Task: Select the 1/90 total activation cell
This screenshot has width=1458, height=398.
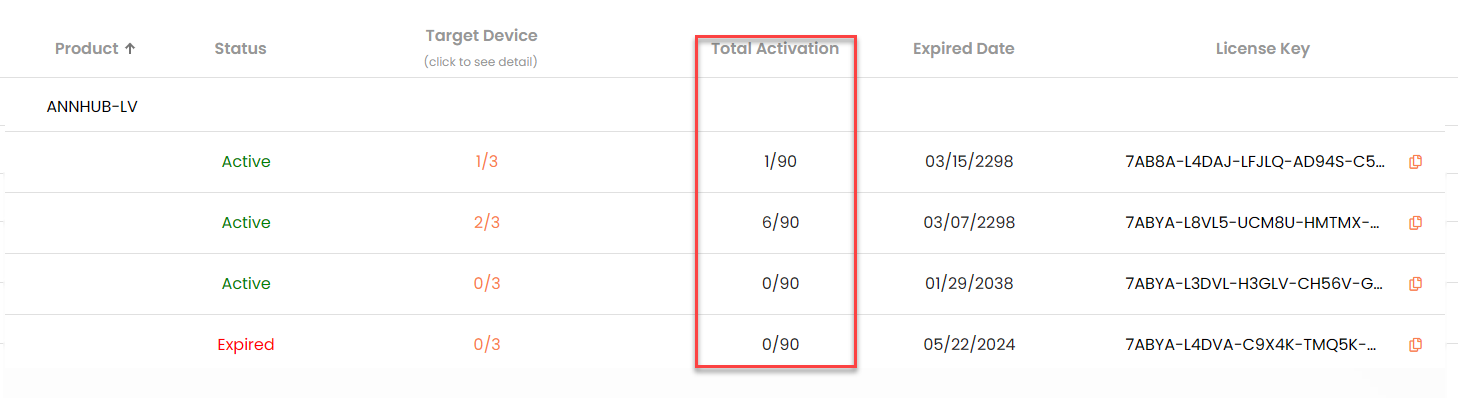Action: coord(779,162)
